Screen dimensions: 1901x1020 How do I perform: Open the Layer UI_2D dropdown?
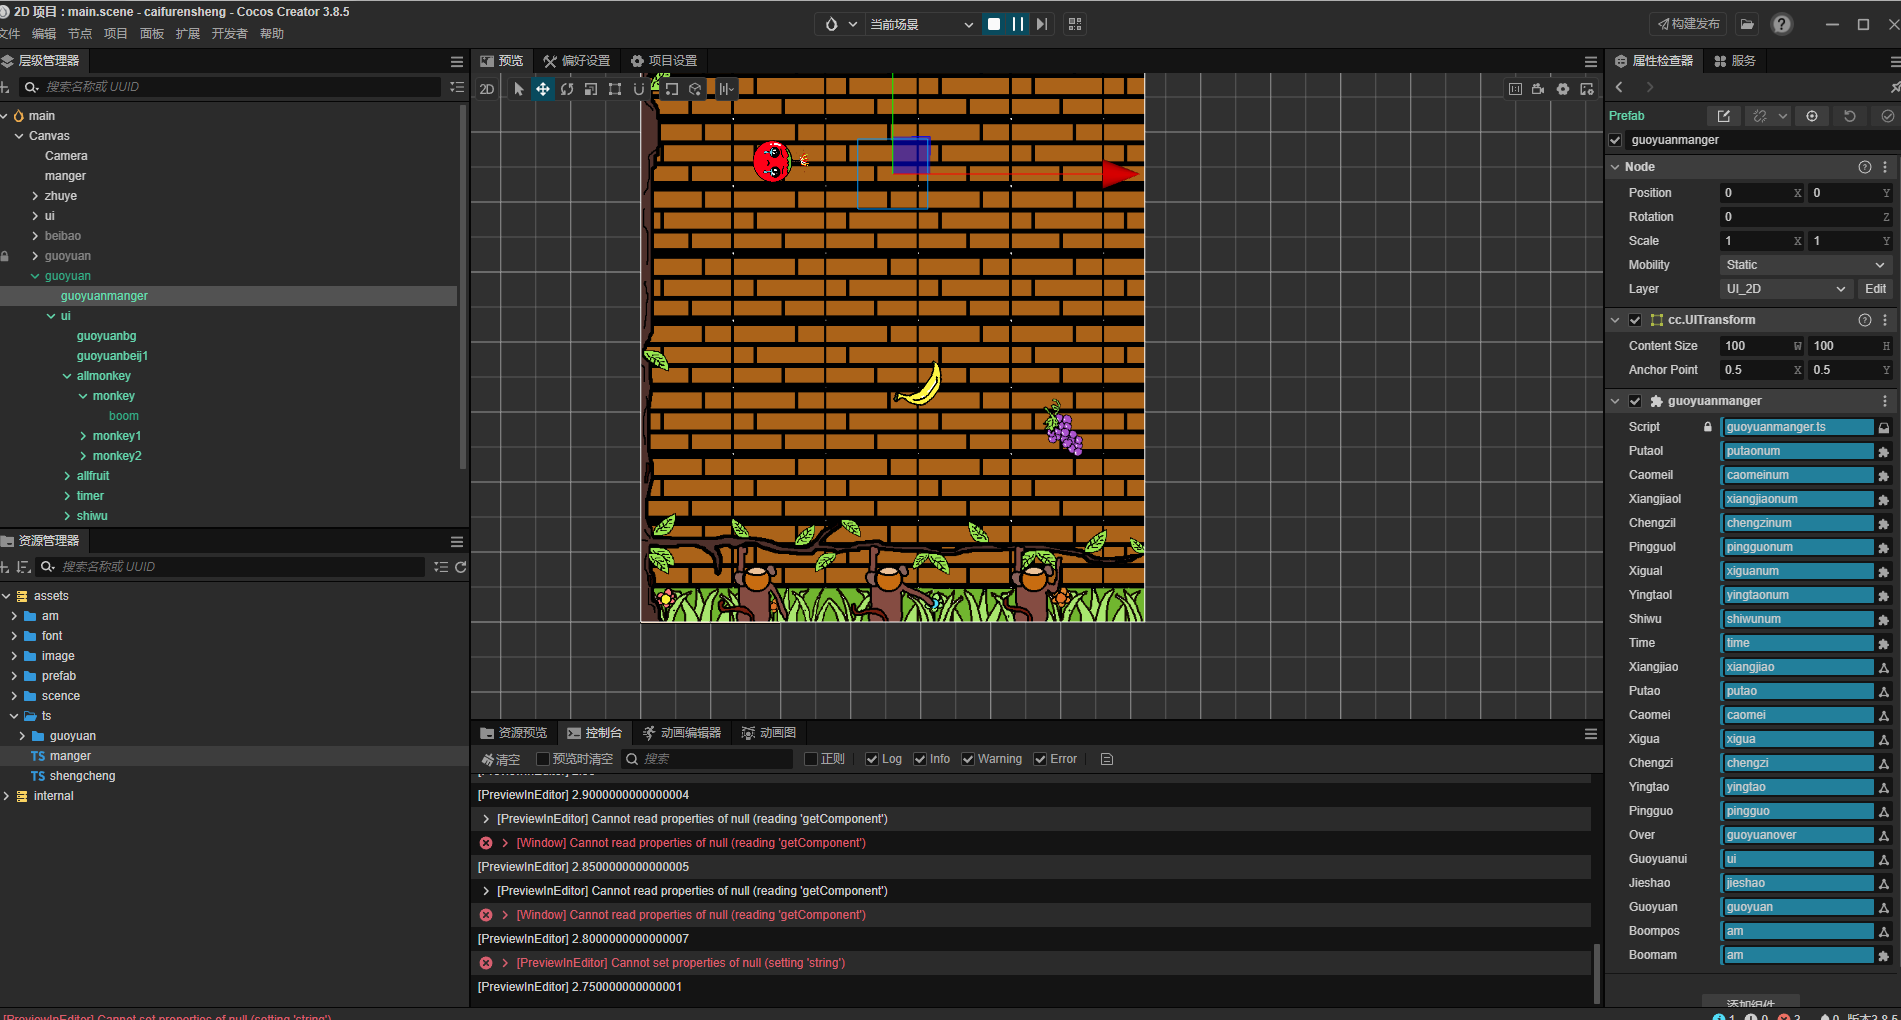pyautogui.click(x=1786, y=289)
